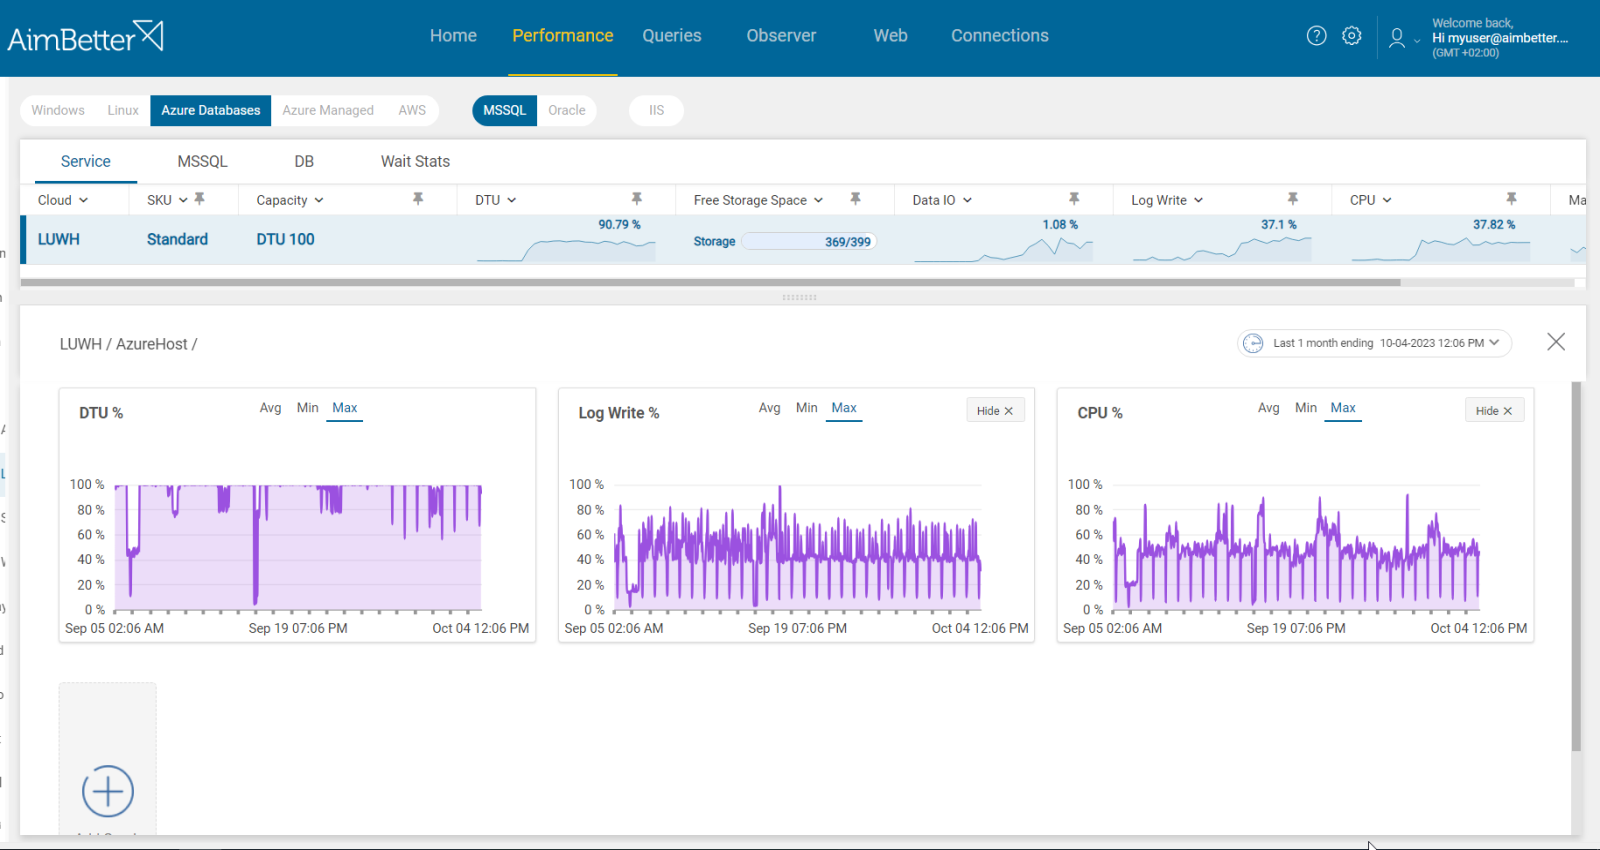Pin the Free Storage Space column
The image size is (1600, 850).
point(855,199)
